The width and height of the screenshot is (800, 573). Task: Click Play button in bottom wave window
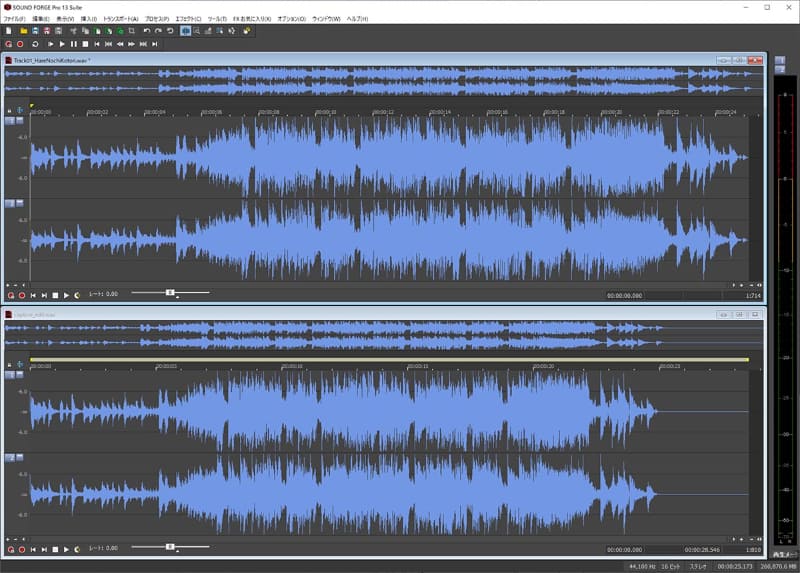[66, 550]
